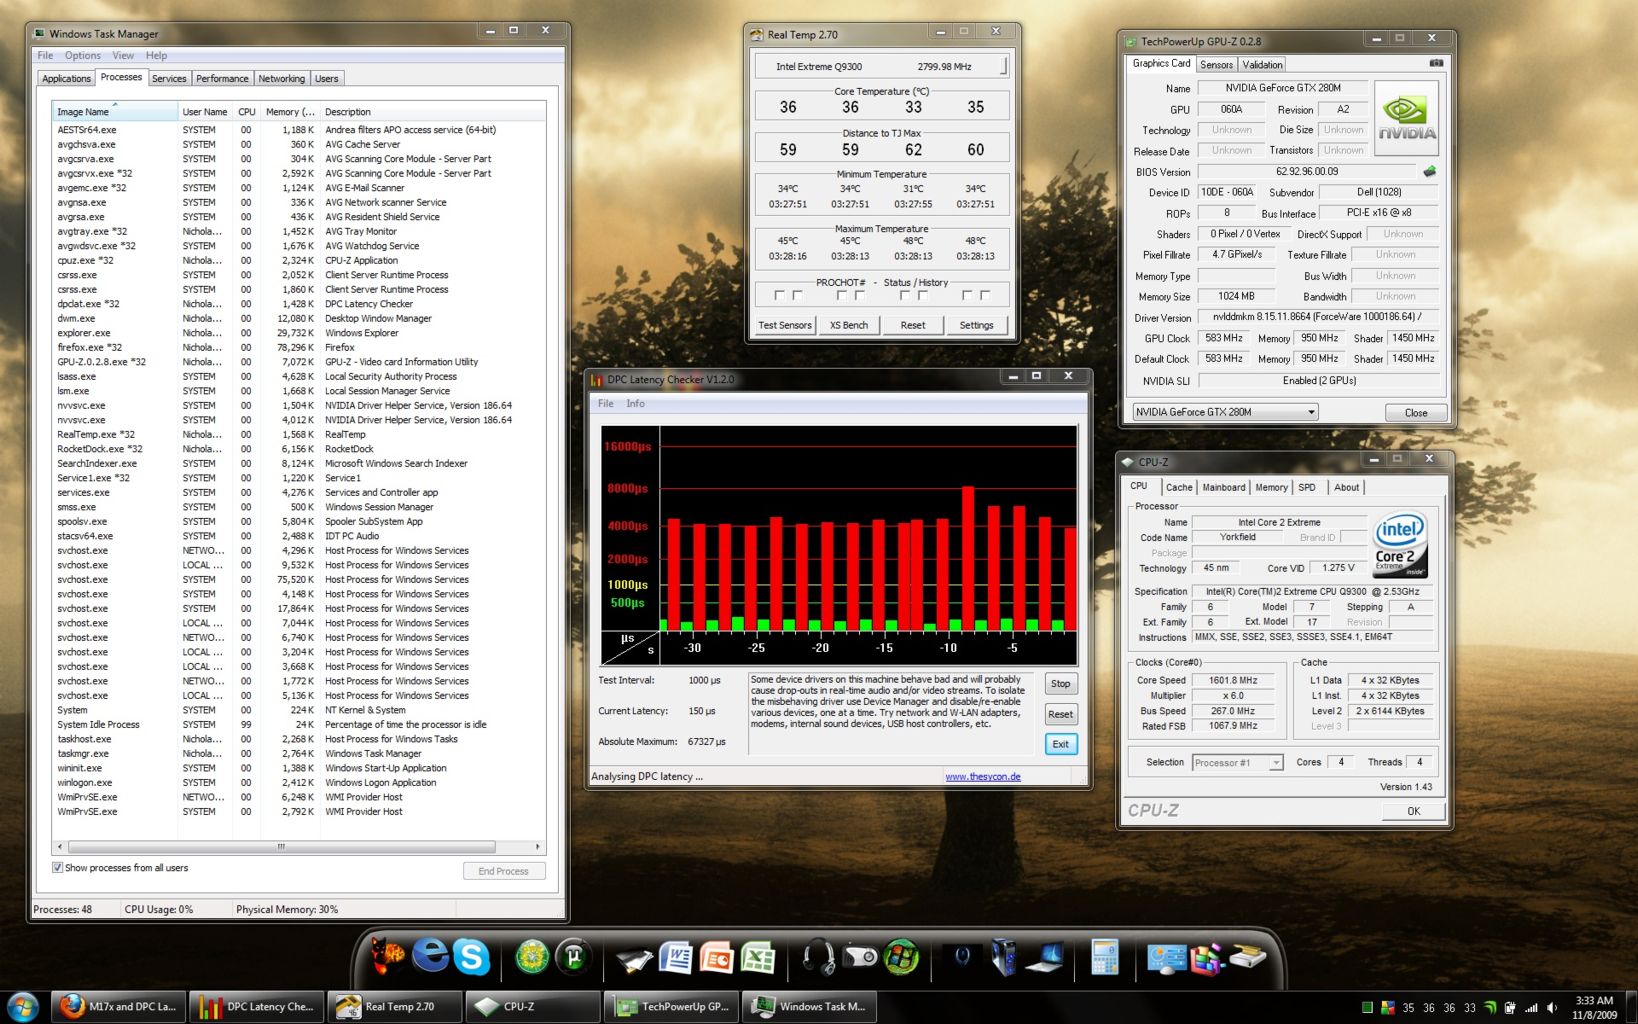Image resolution: width=1638 pixels, height=1024 pixels.
Task: Click the colorful blocks dock icon
Action: [1209, 959]
